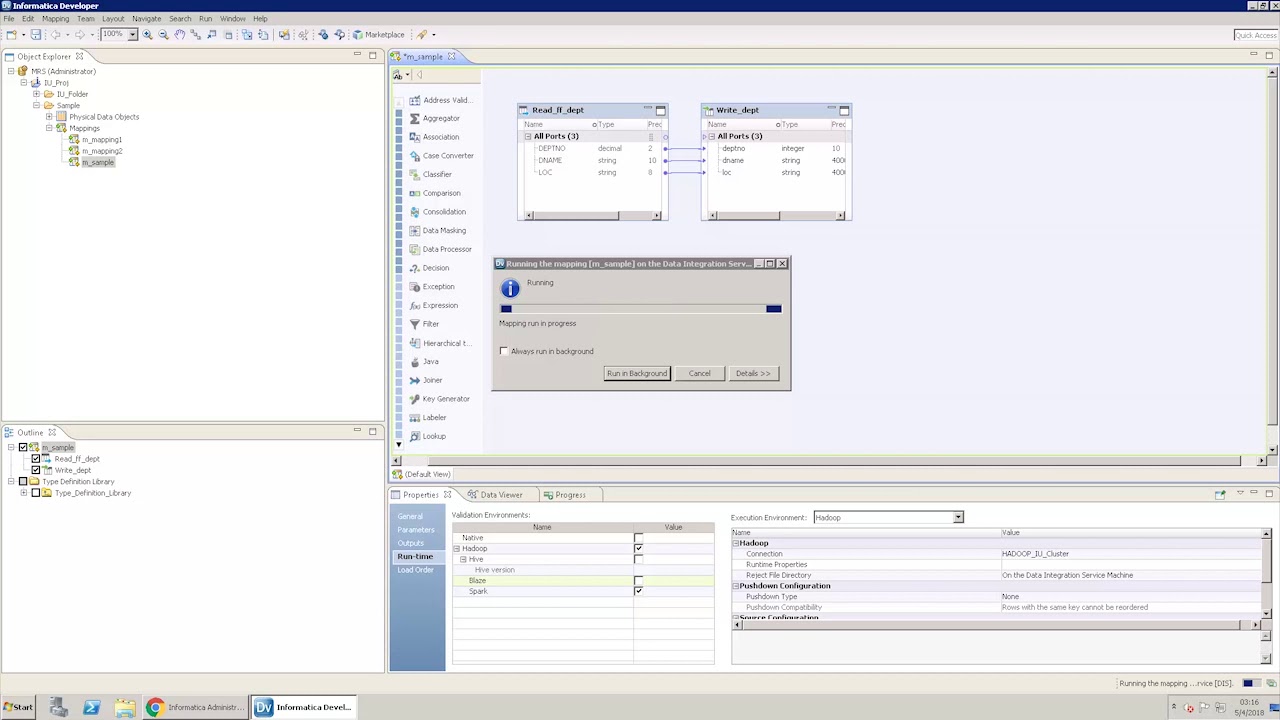Click the Quick Access search field
The image size is (1280, 720).
point(1254,35)
